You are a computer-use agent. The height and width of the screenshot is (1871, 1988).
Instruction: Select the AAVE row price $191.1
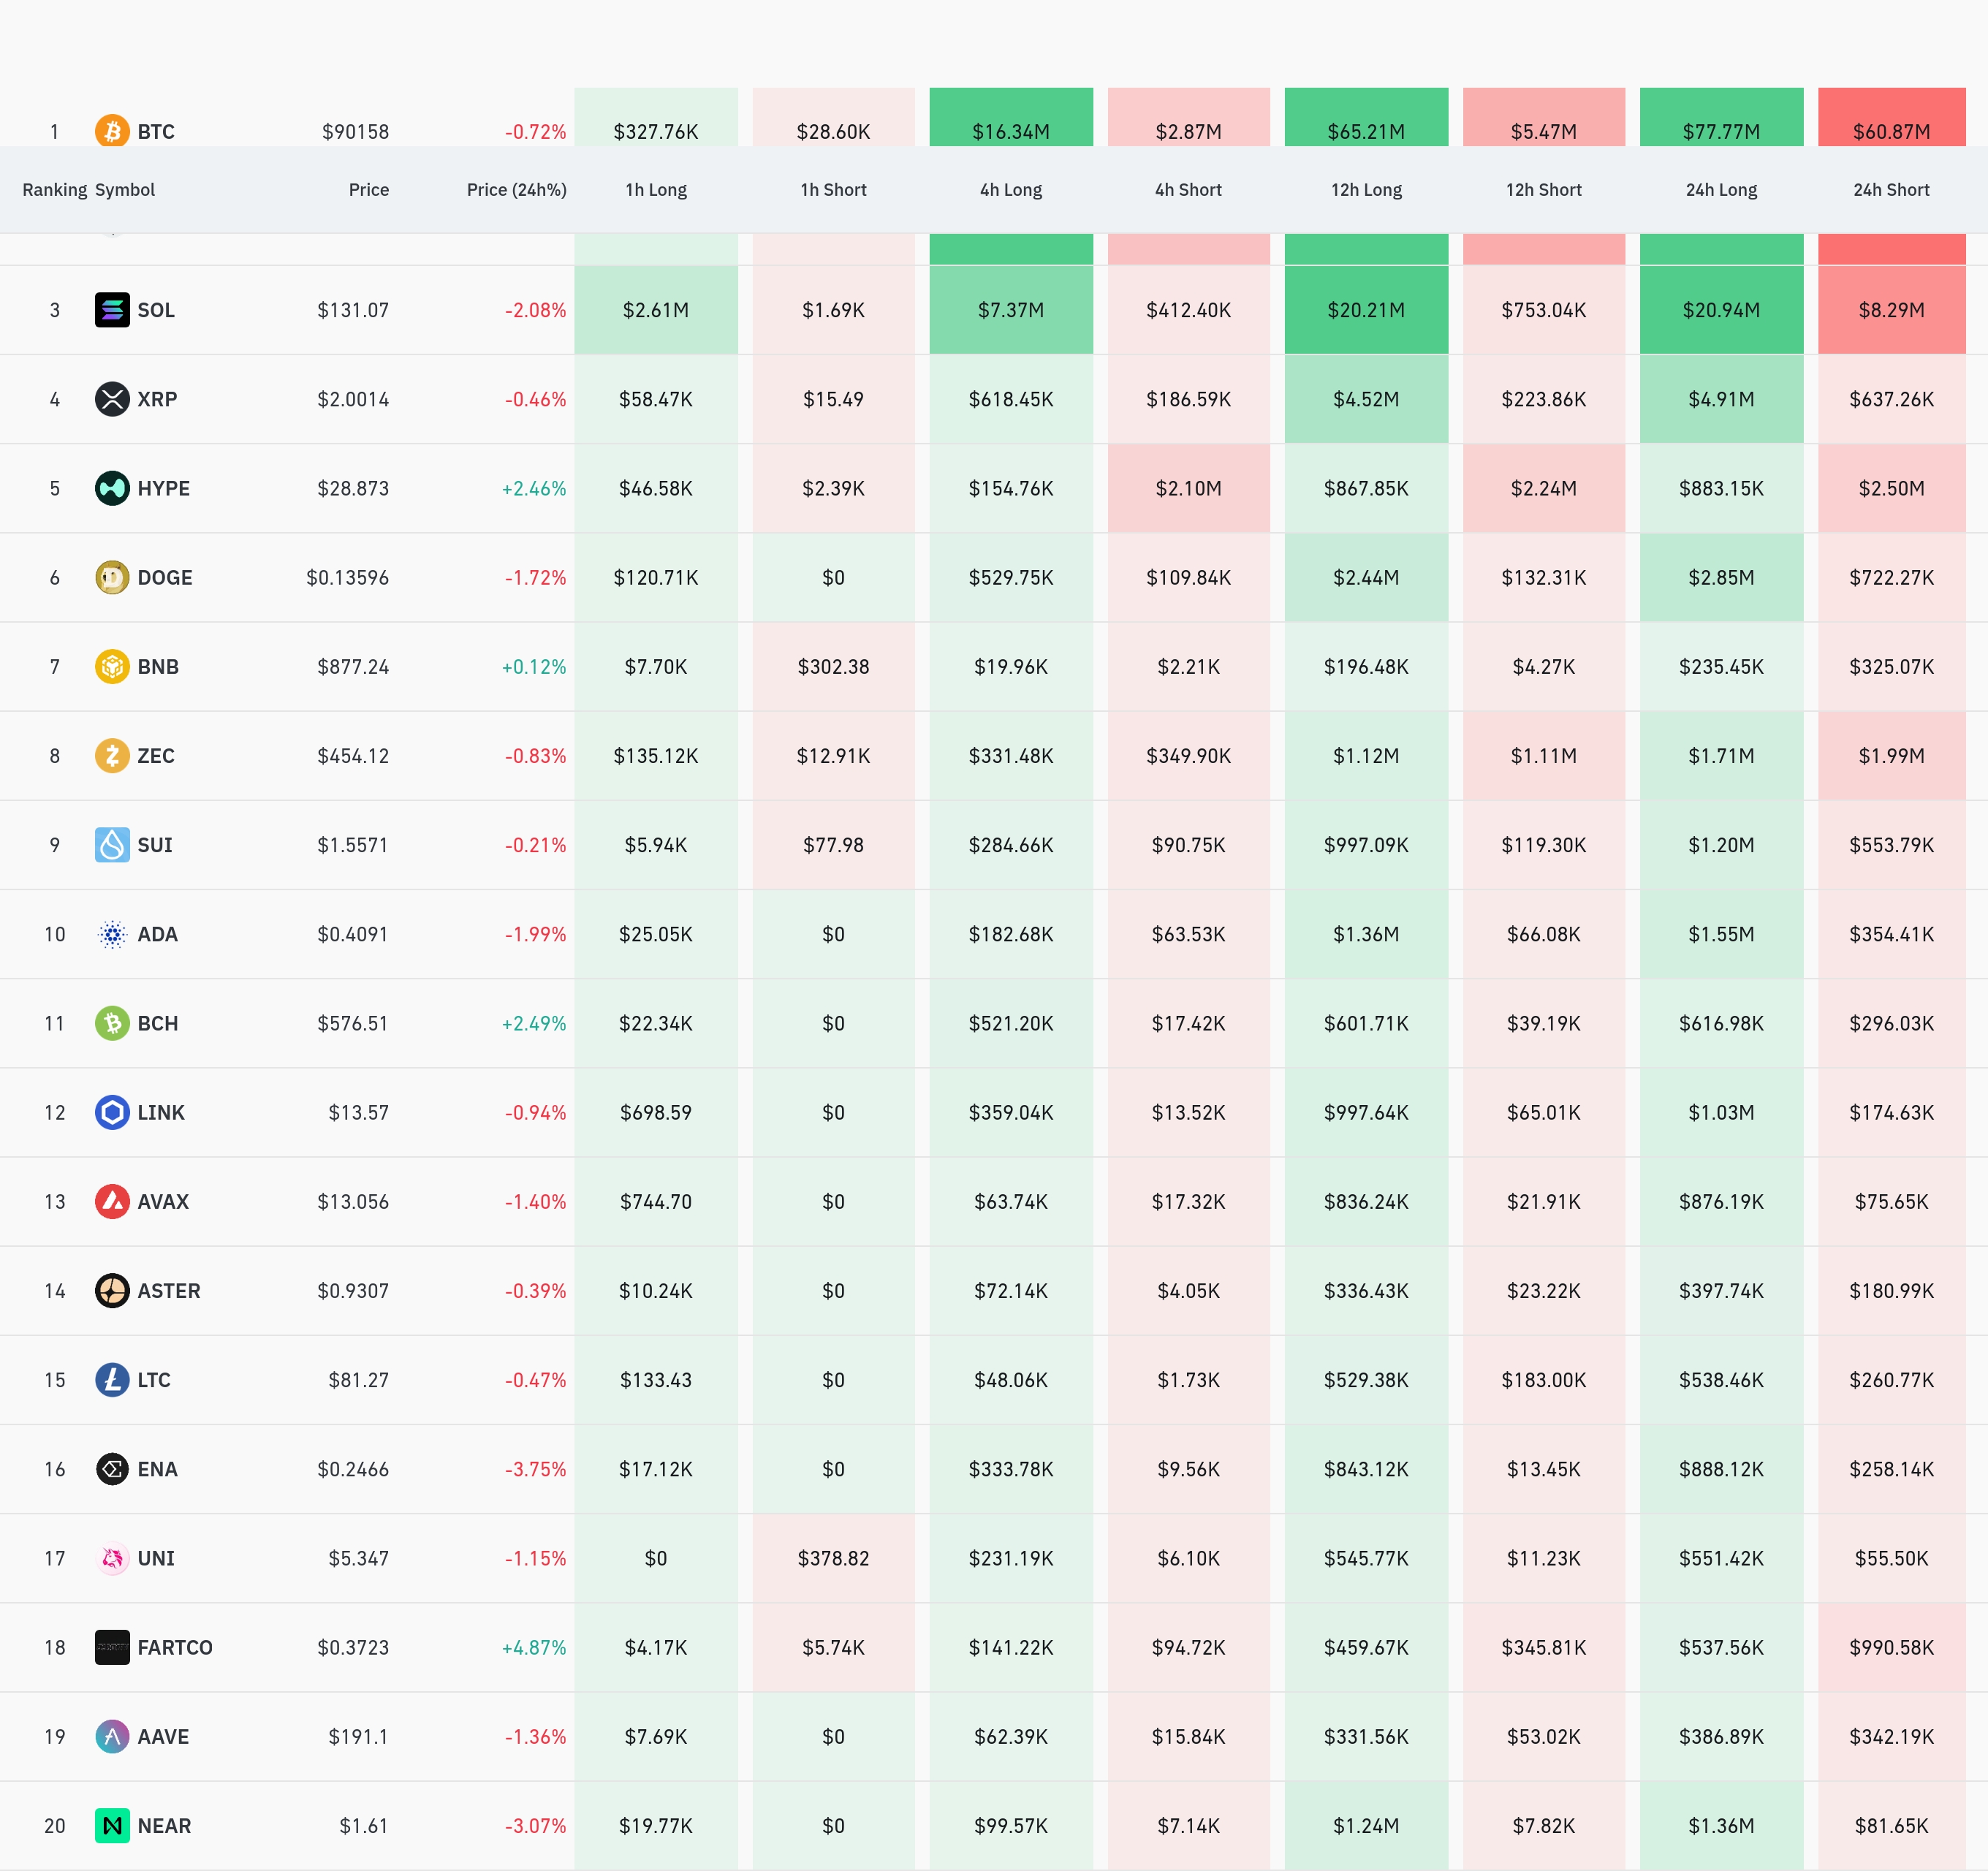pyautogui.click(x=358, y=1736)
